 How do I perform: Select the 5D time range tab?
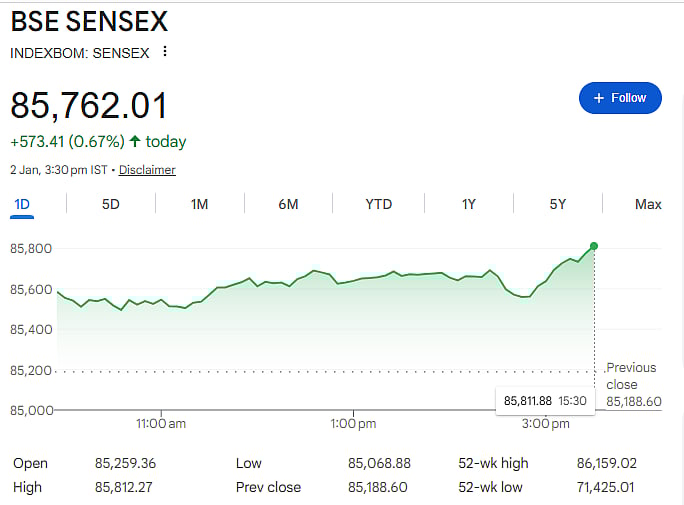click(111, 204)
